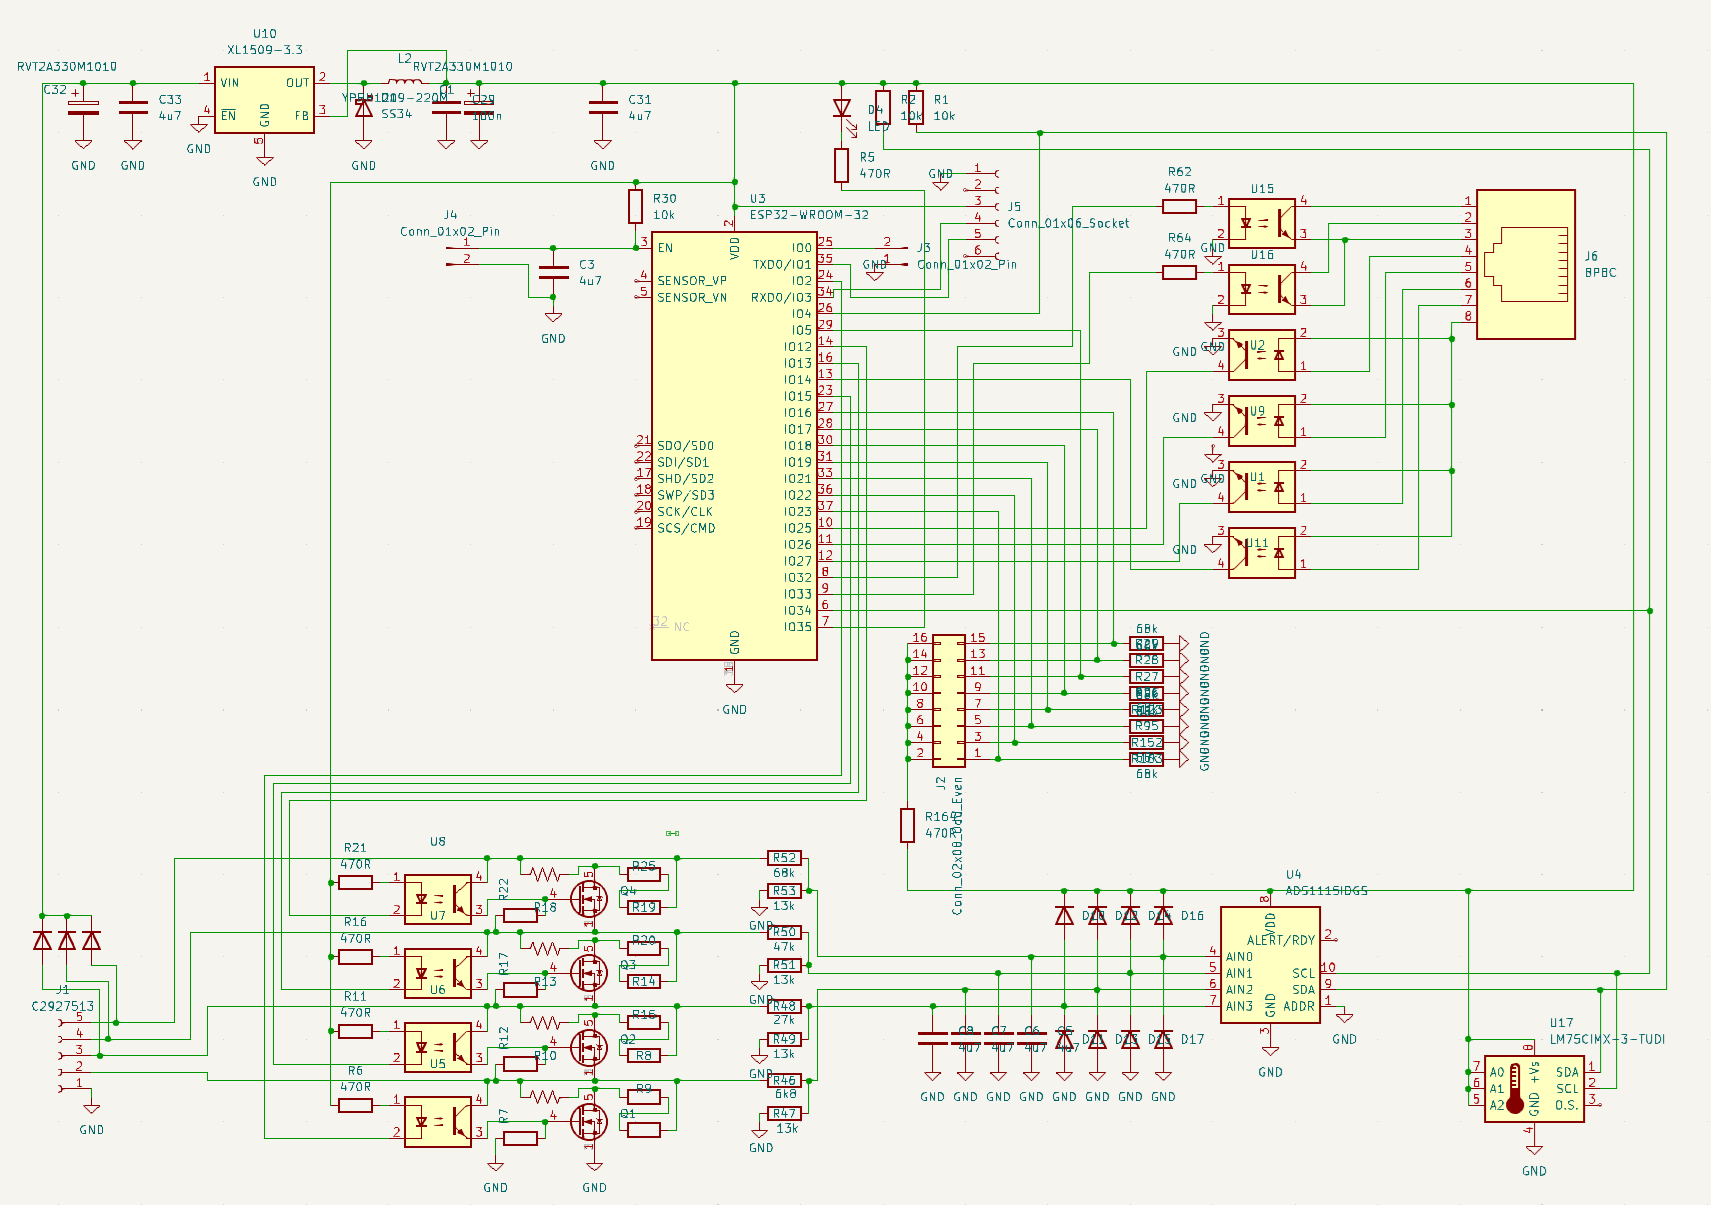
Task: Select resistor R164 symbol
Action: coord(907,825)
